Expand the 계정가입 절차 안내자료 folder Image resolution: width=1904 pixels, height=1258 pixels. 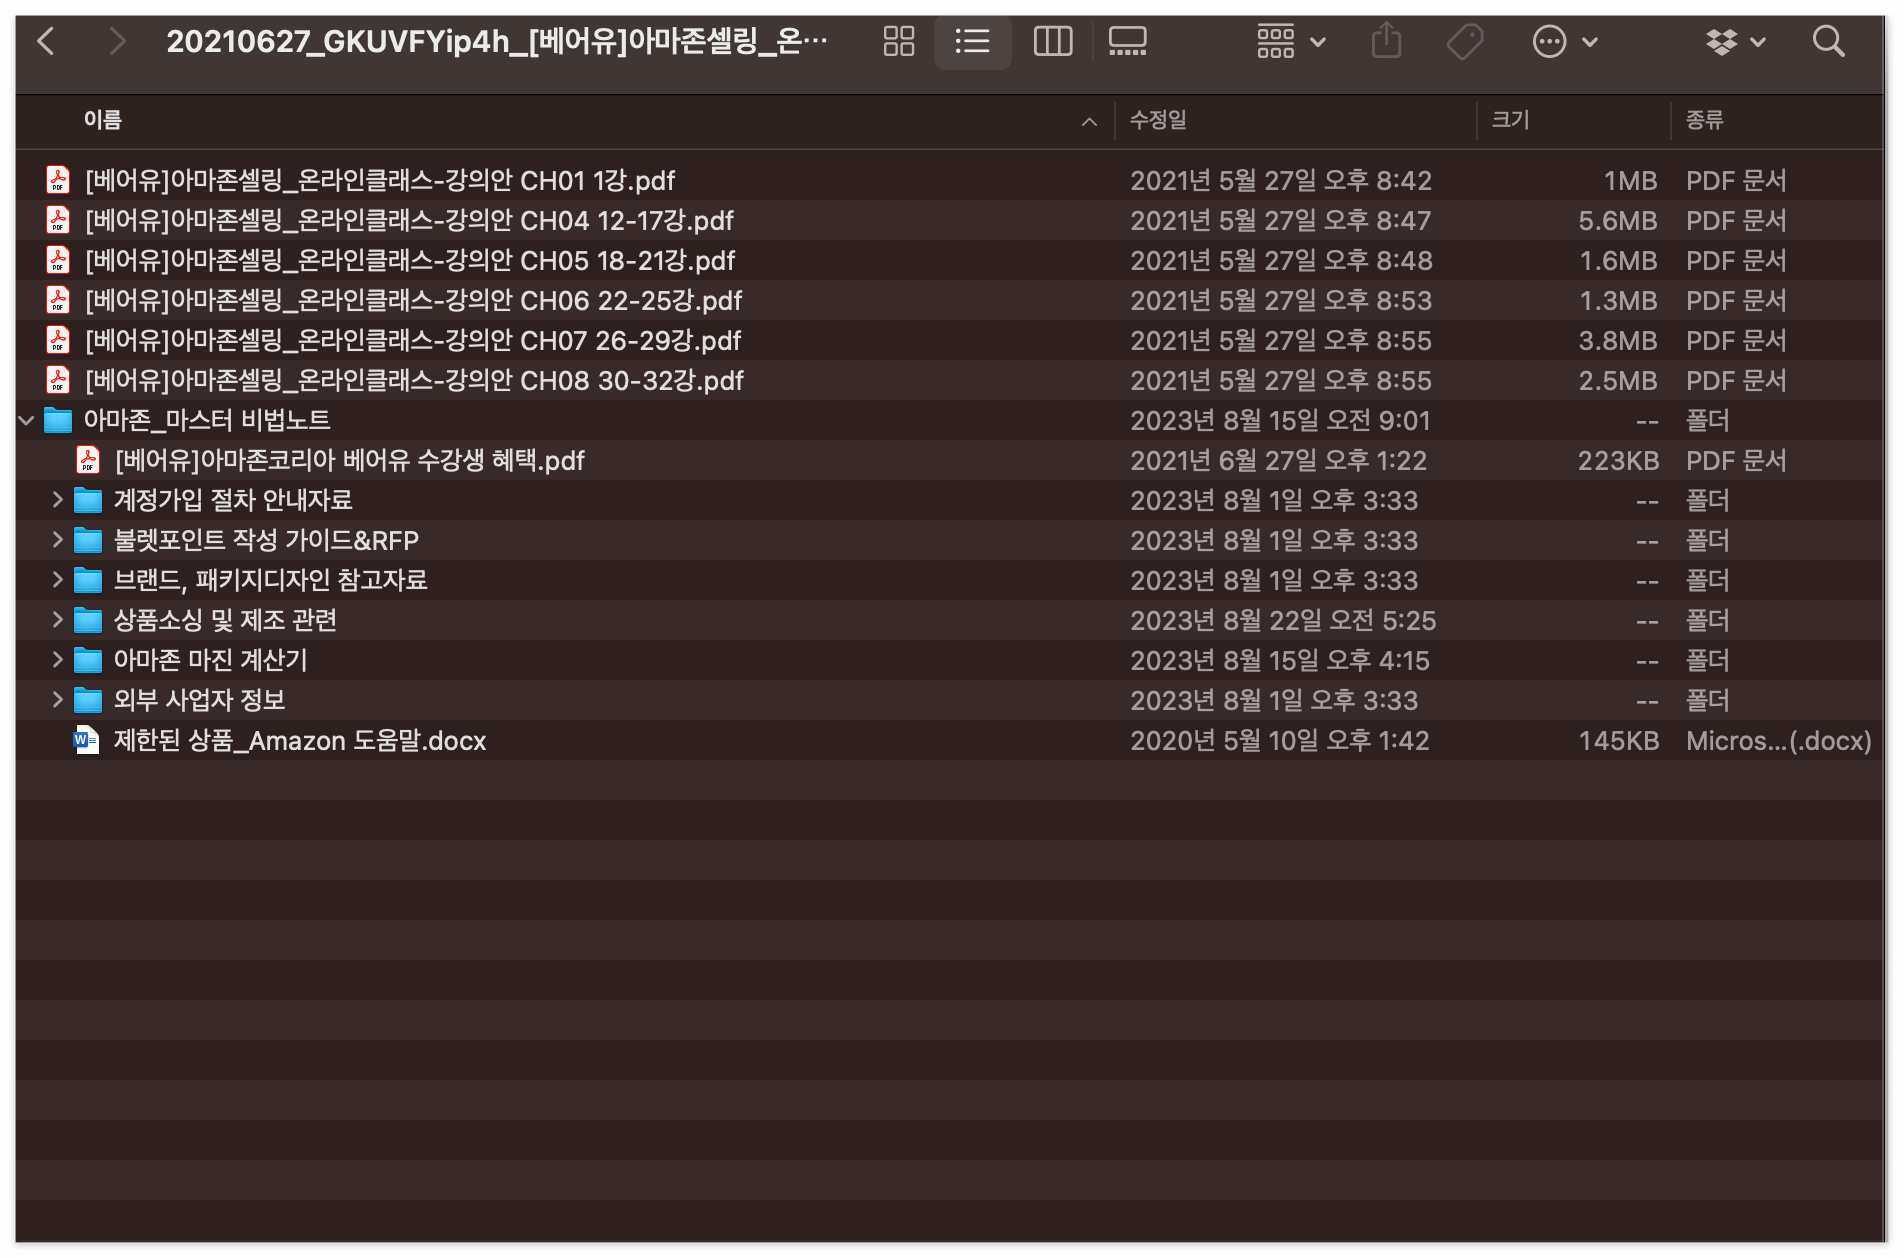(x=57, y=500)
